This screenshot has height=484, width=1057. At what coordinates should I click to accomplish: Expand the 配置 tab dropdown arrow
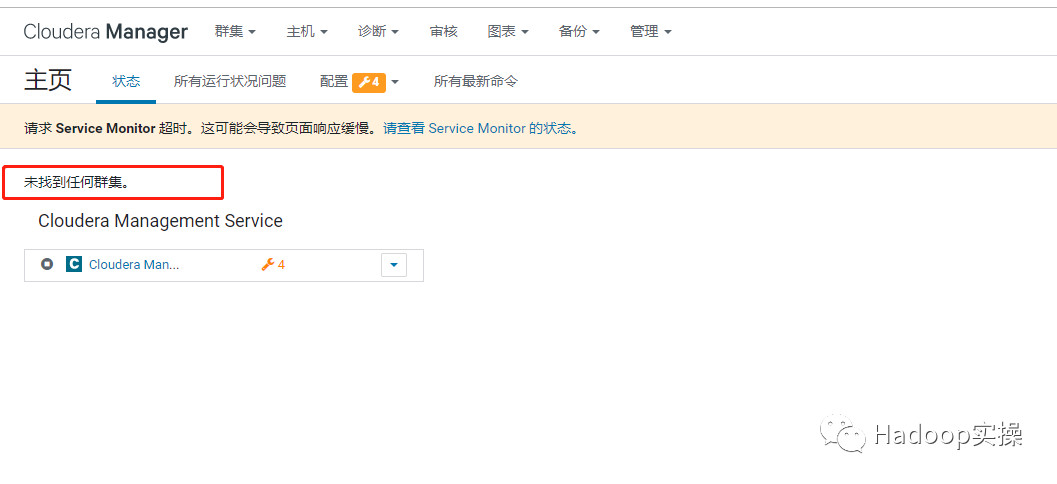point(395,82)
